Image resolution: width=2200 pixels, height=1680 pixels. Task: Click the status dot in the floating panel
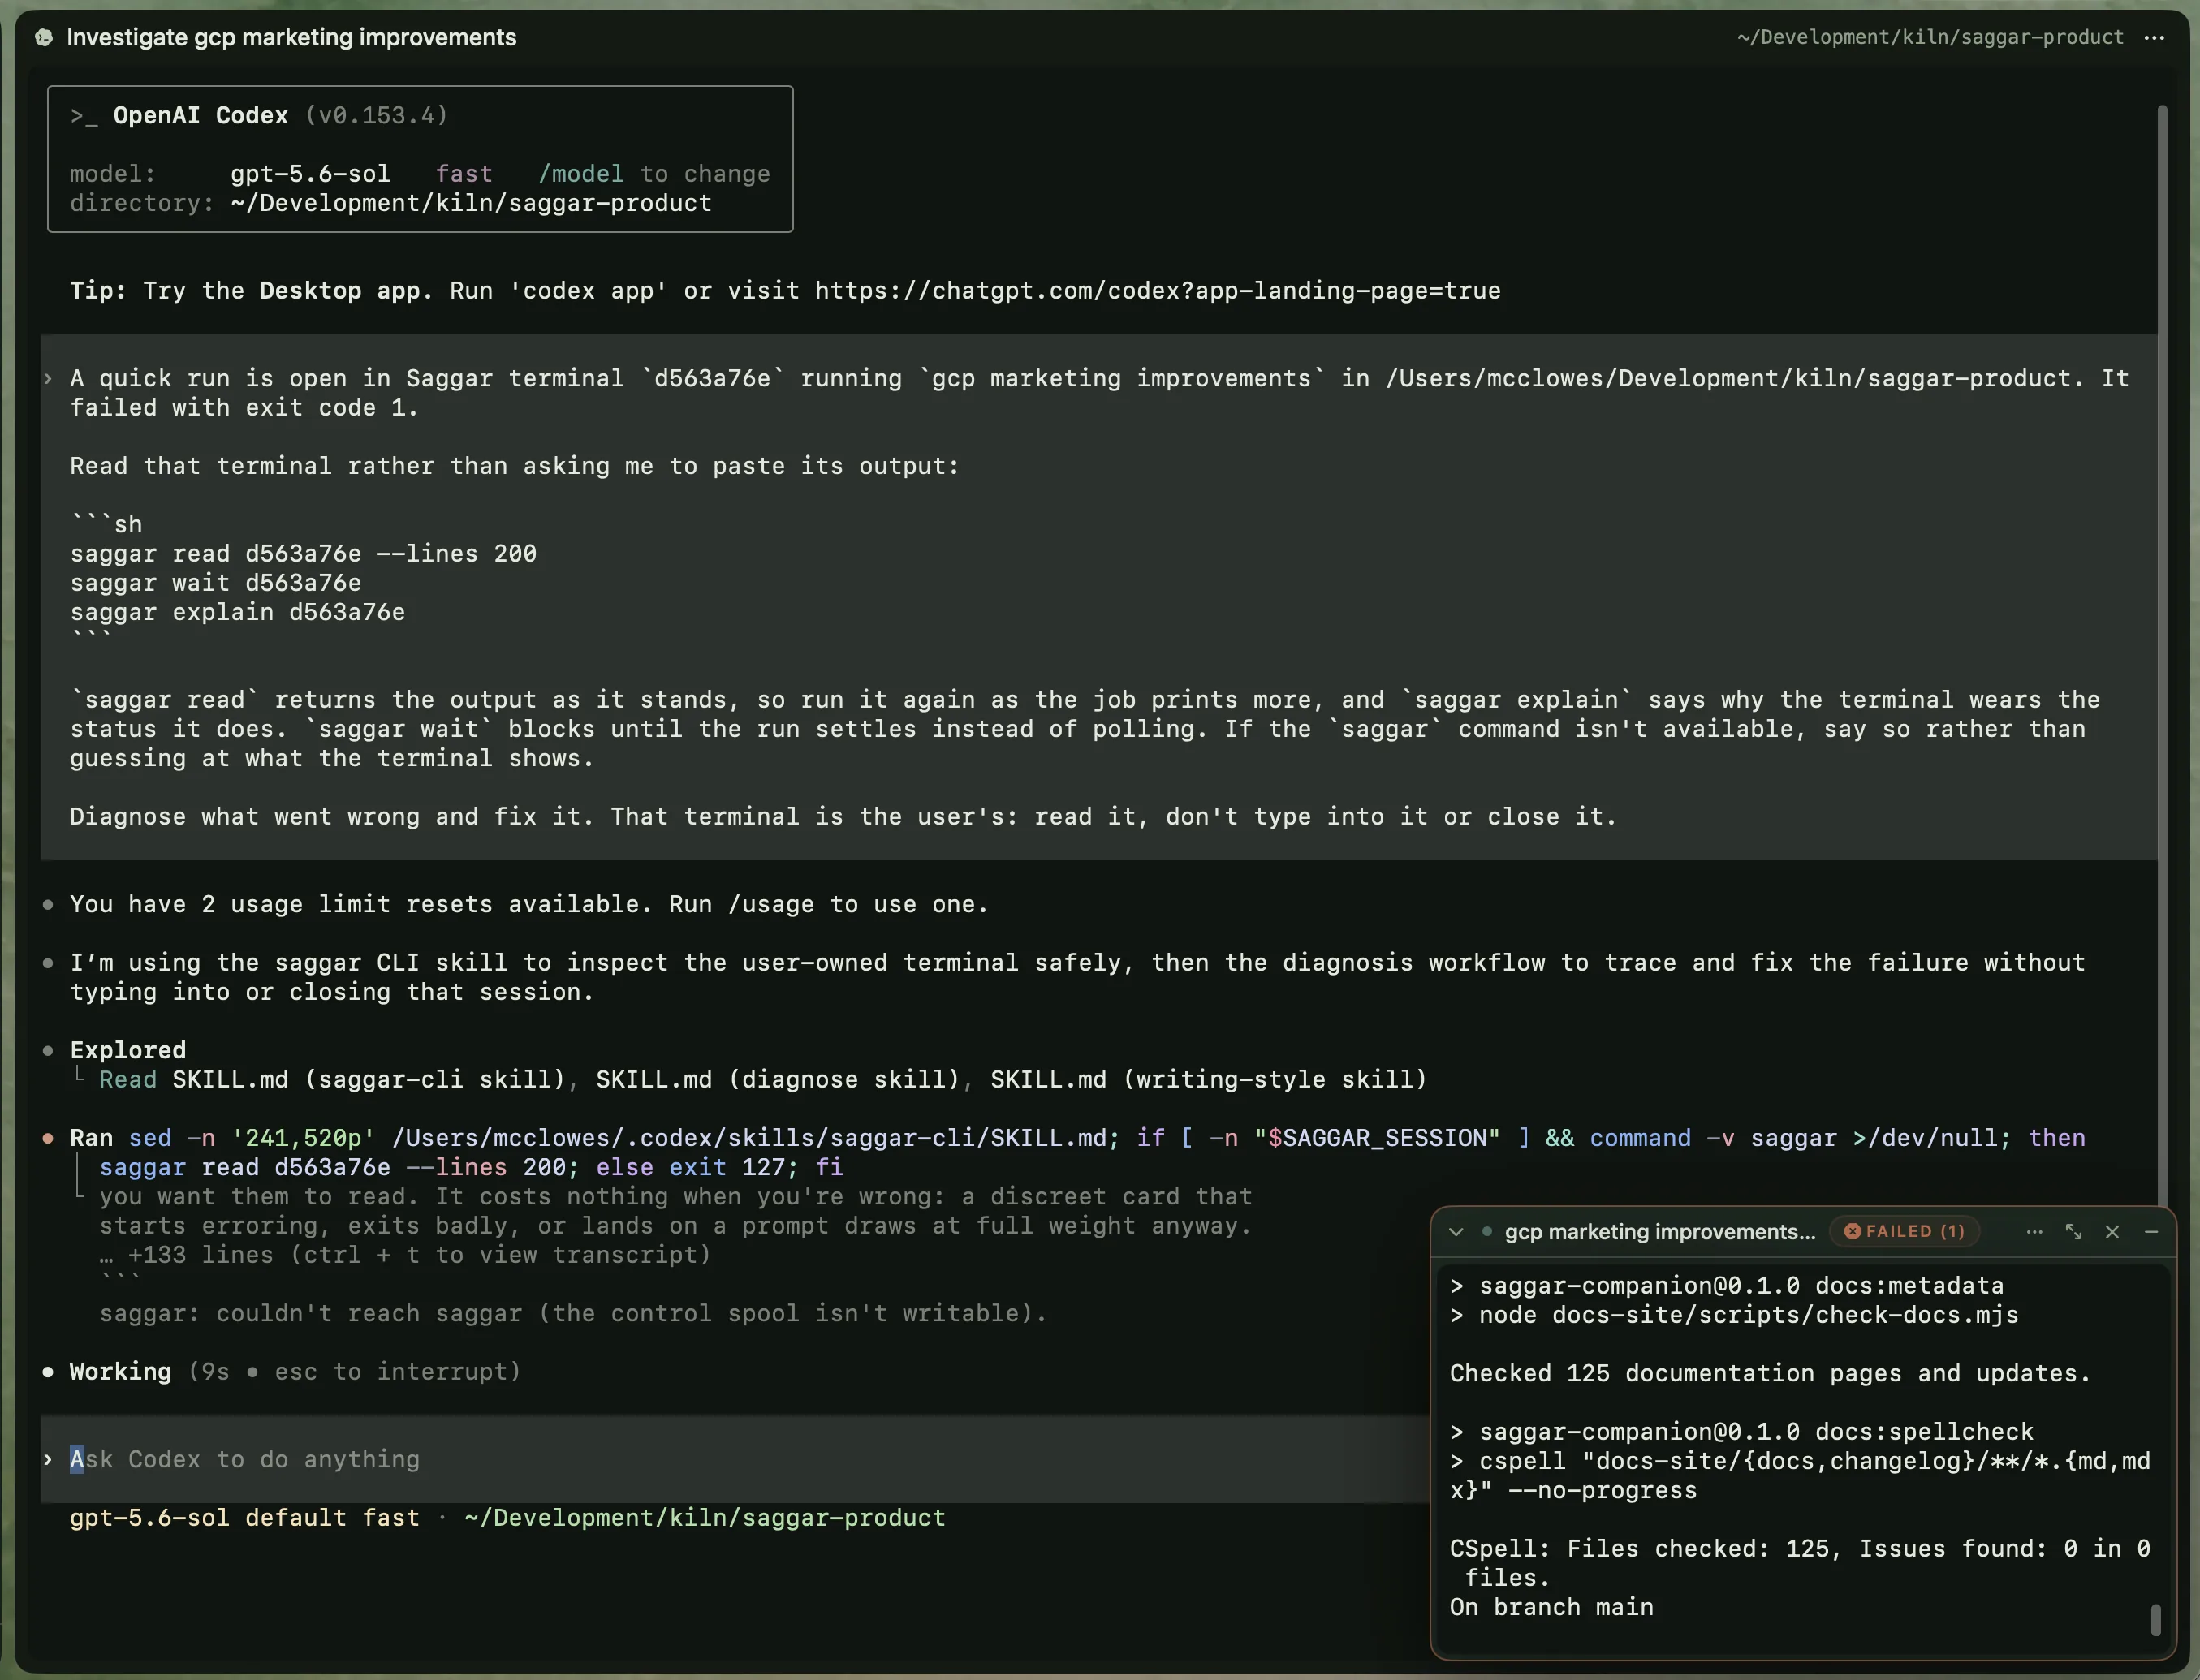(x=1487, y=1231)
